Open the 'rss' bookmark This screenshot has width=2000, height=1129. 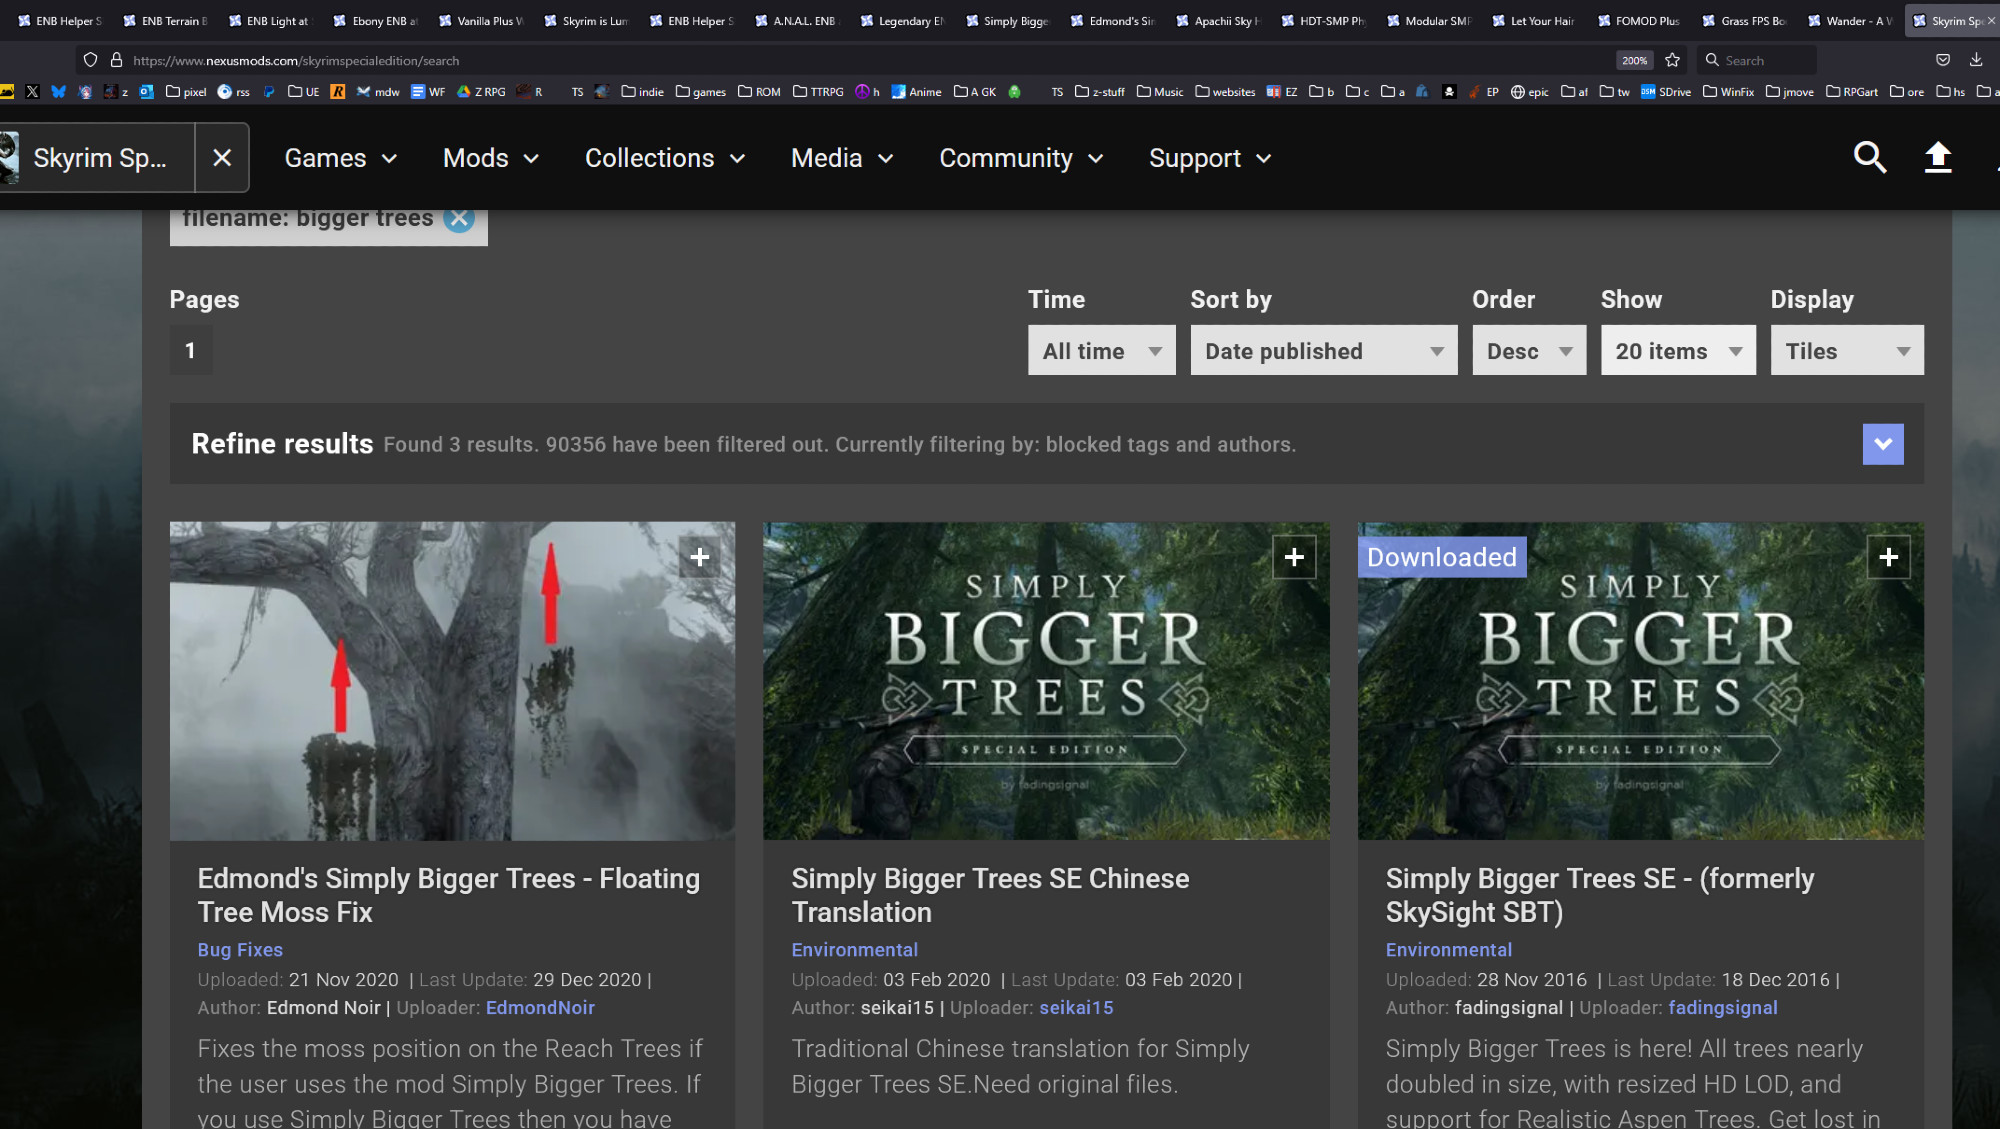pyautogui.click(x=234, y=92)
